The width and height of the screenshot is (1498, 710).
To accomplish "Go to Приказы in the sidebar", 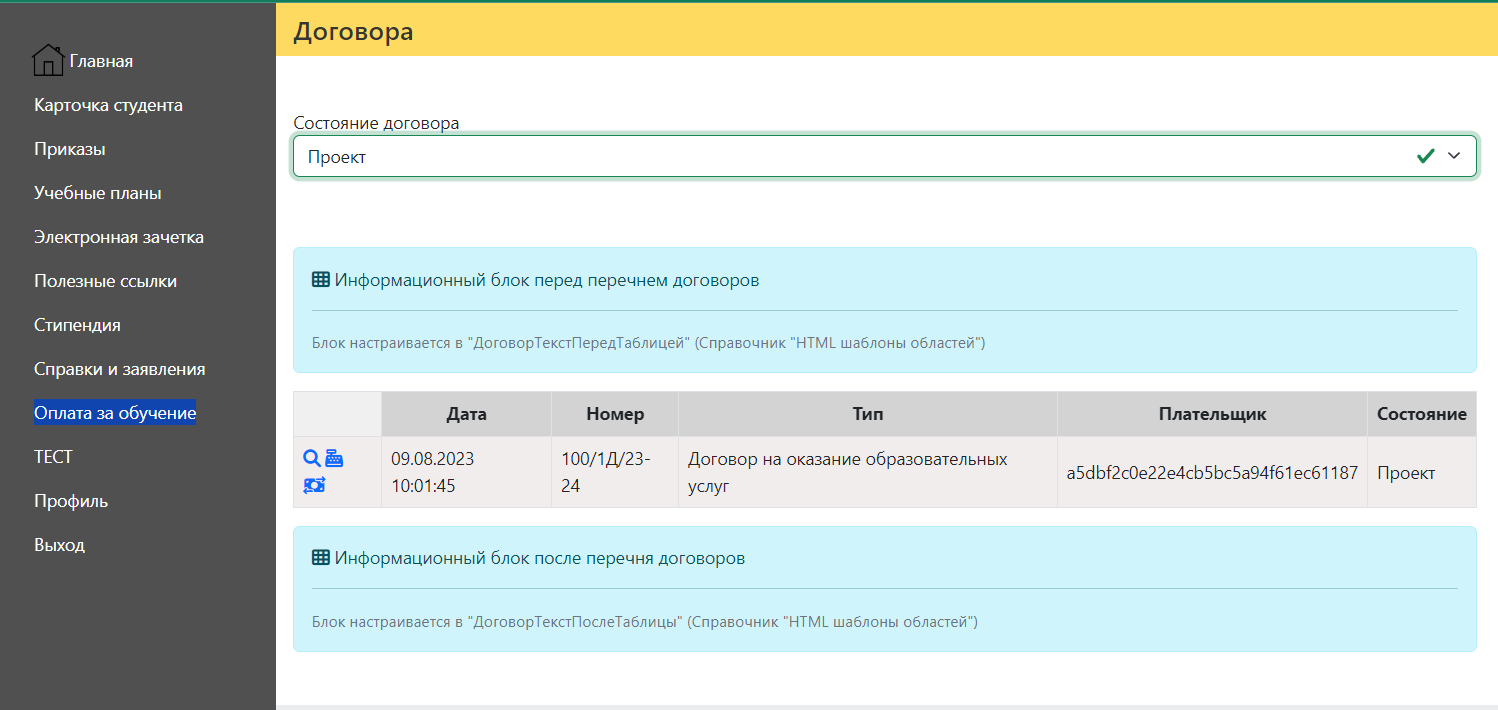I will (70, 149).
